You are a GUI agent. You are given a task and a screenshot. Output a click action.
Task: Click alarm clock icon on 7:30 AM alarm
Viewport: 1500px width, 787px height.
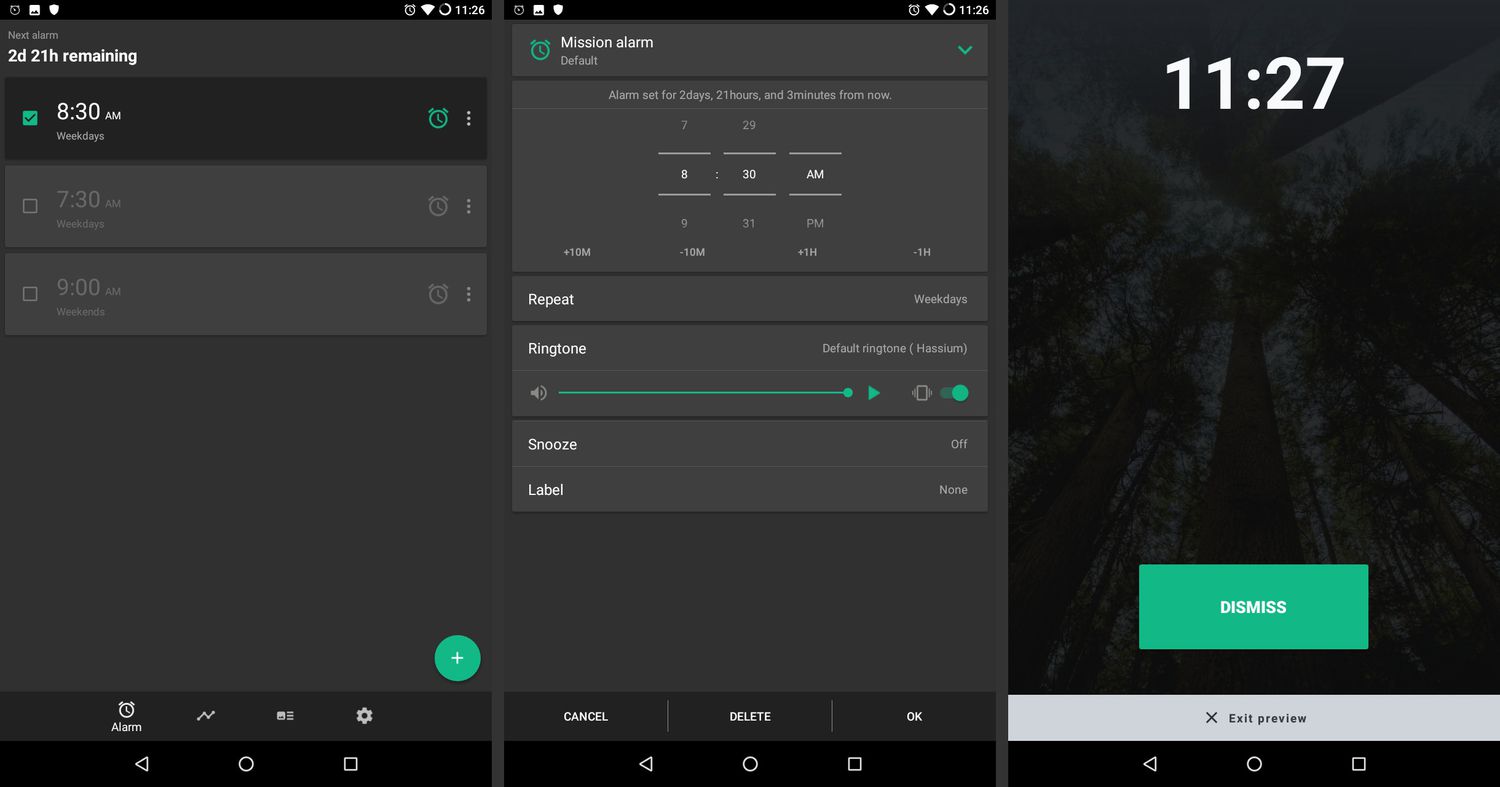pyautogui.click(x=438, y=206)
